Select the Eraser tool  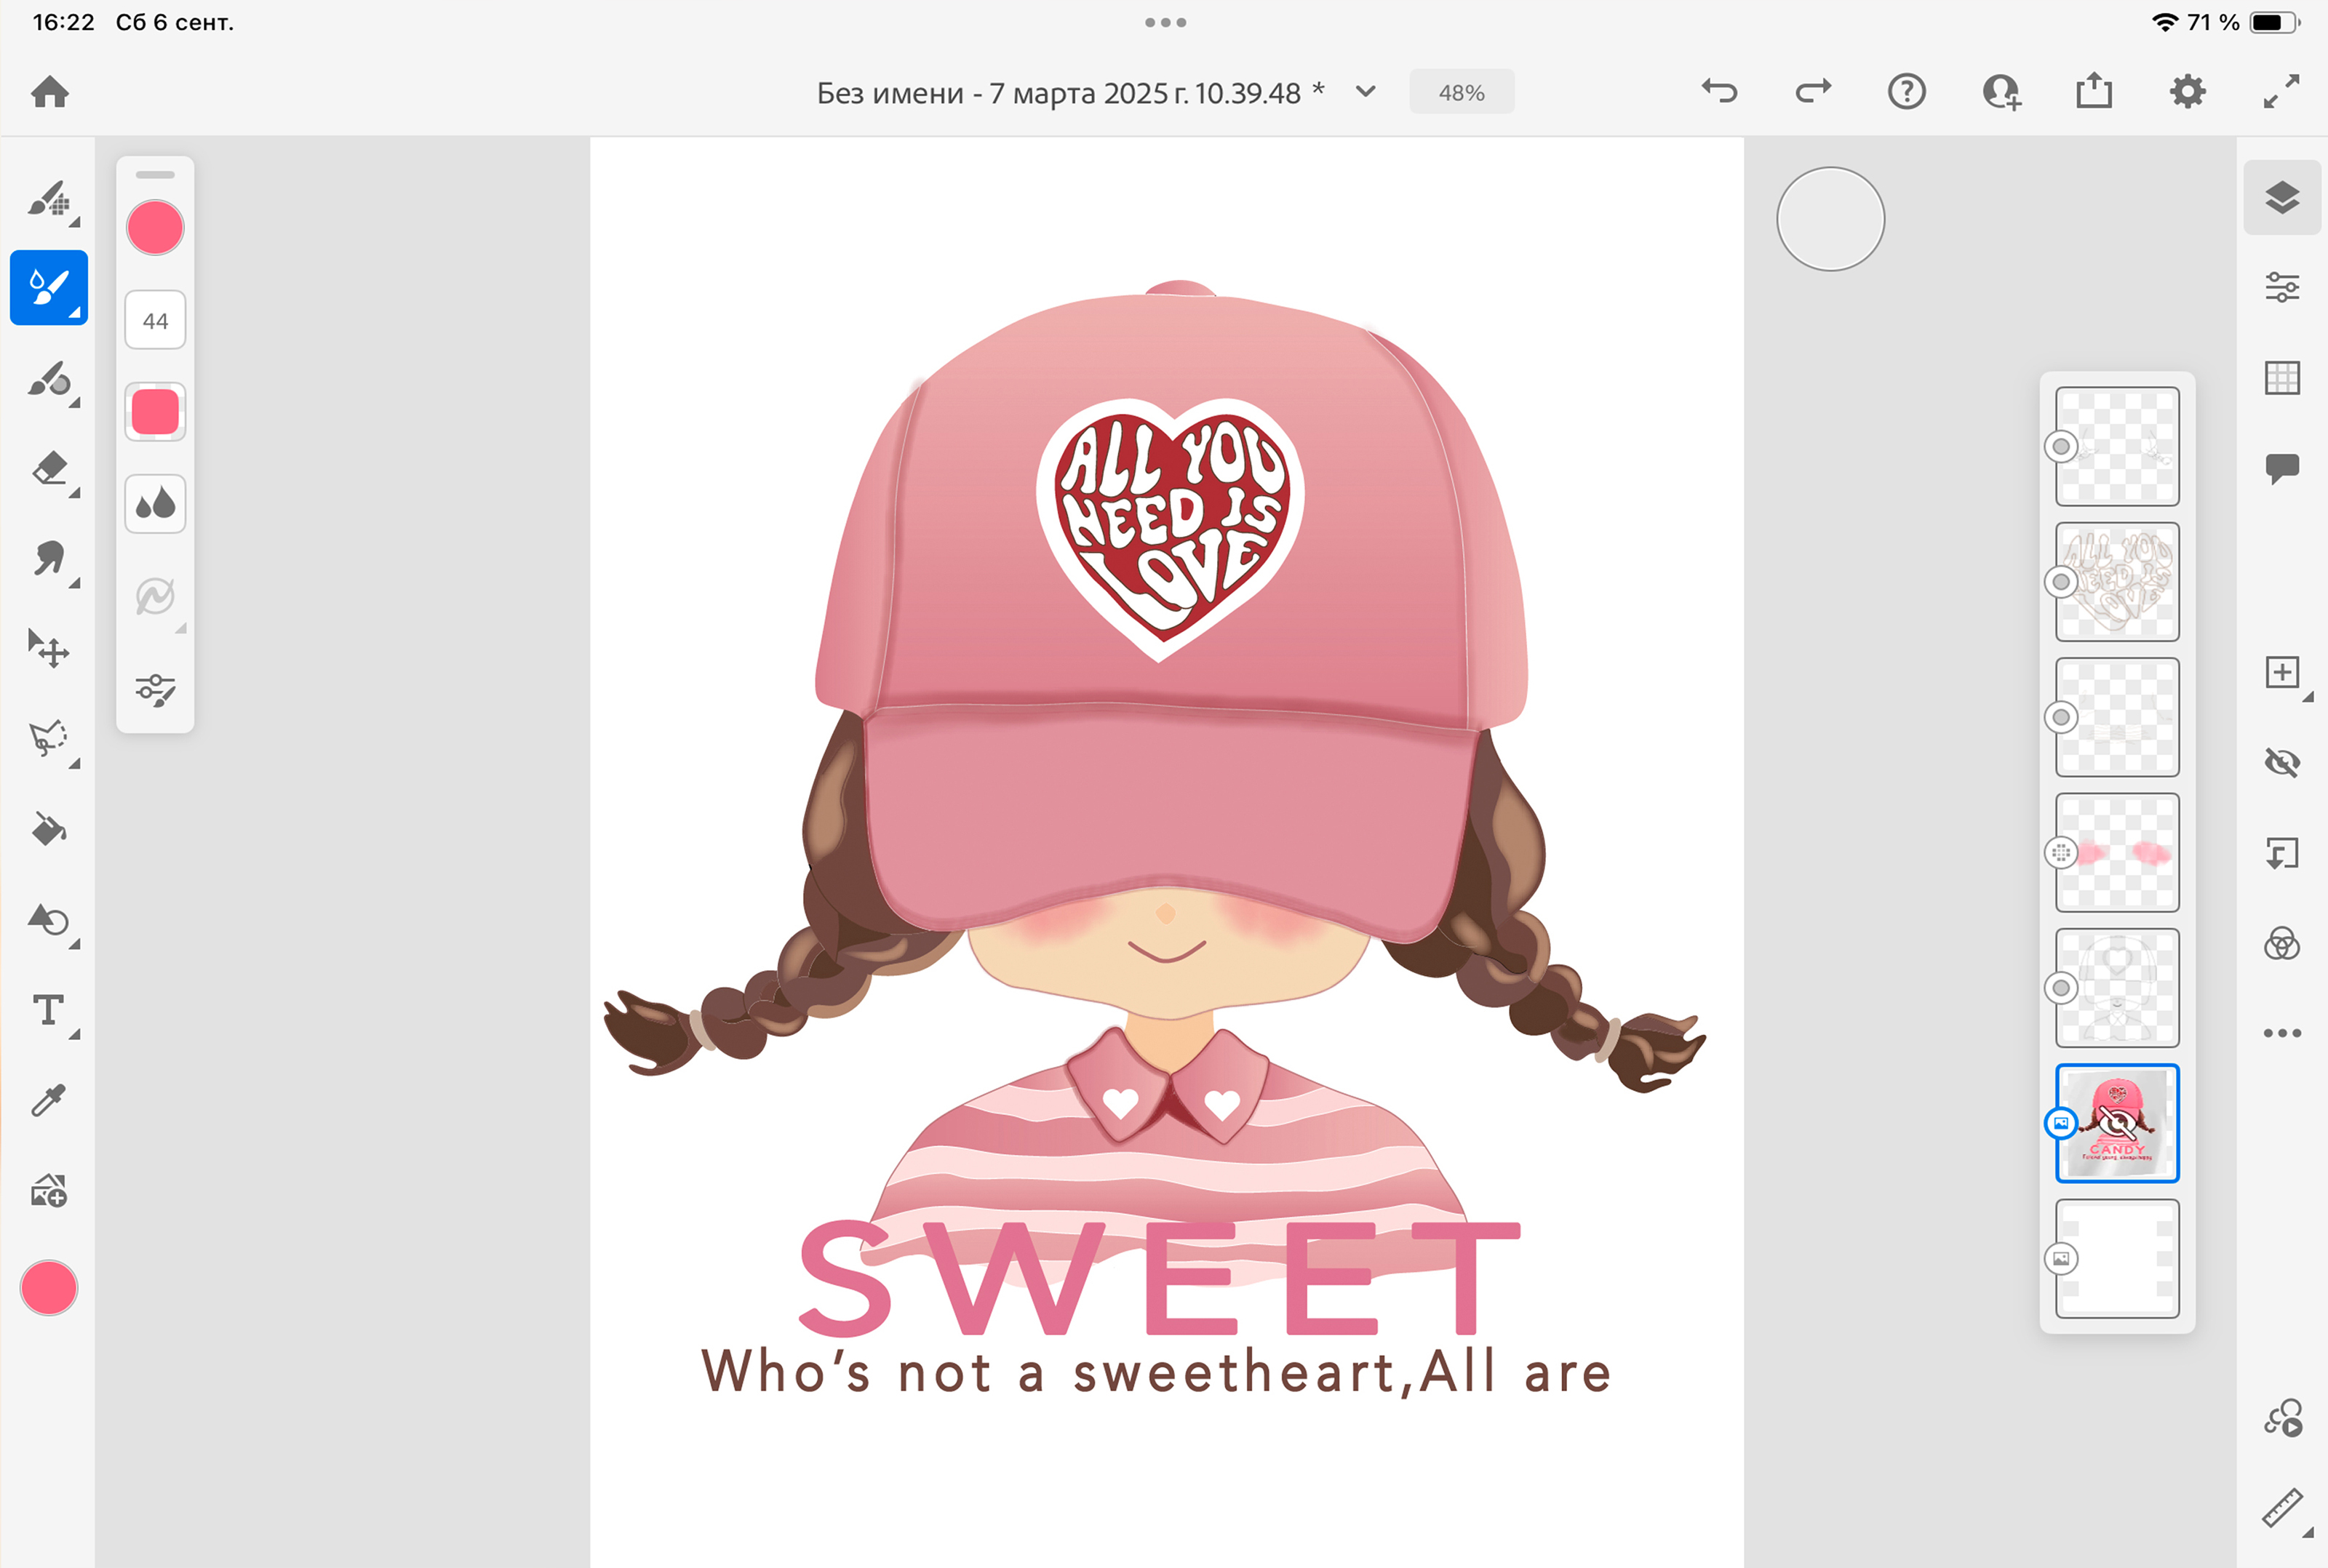(49, 469)
